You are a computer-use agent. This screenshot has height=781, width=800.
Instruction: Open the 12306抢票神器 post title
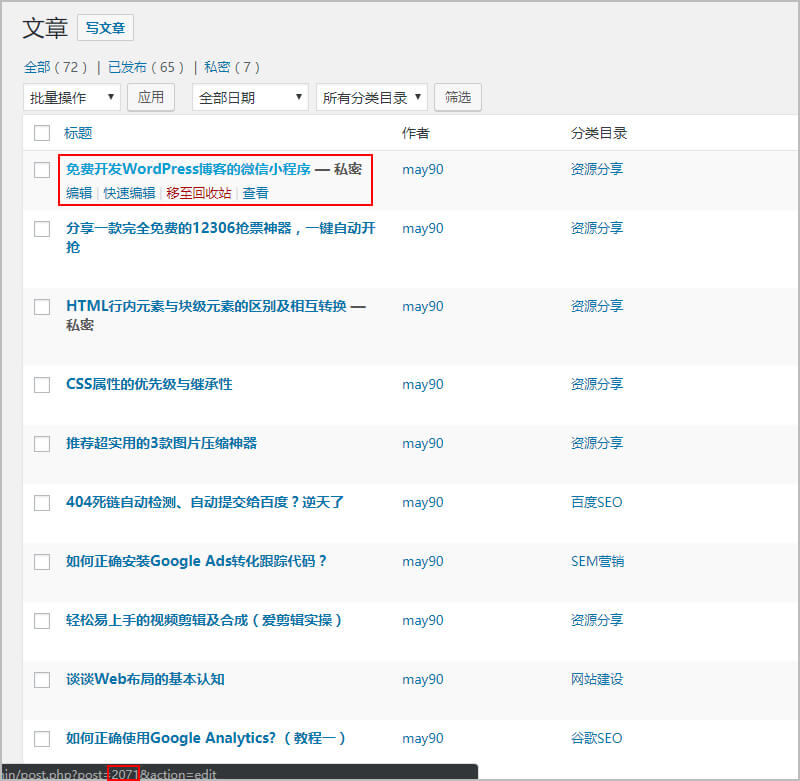click(220, 228)
